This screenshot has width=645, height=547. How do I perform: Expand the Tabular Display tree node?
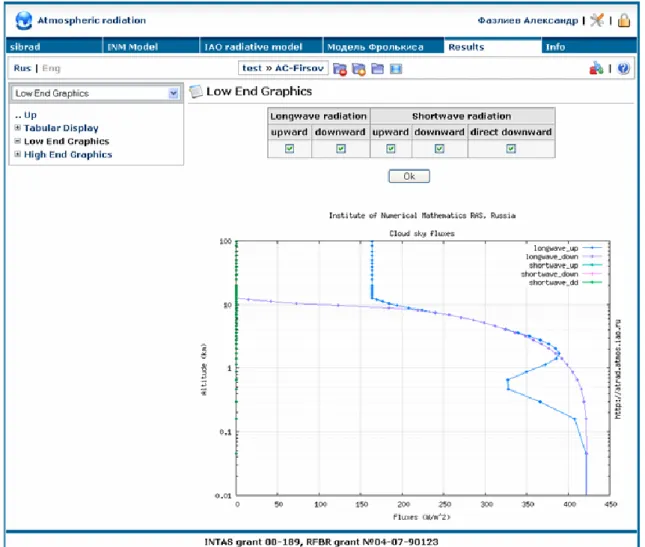pyautogui.click(x=18, y=128)
